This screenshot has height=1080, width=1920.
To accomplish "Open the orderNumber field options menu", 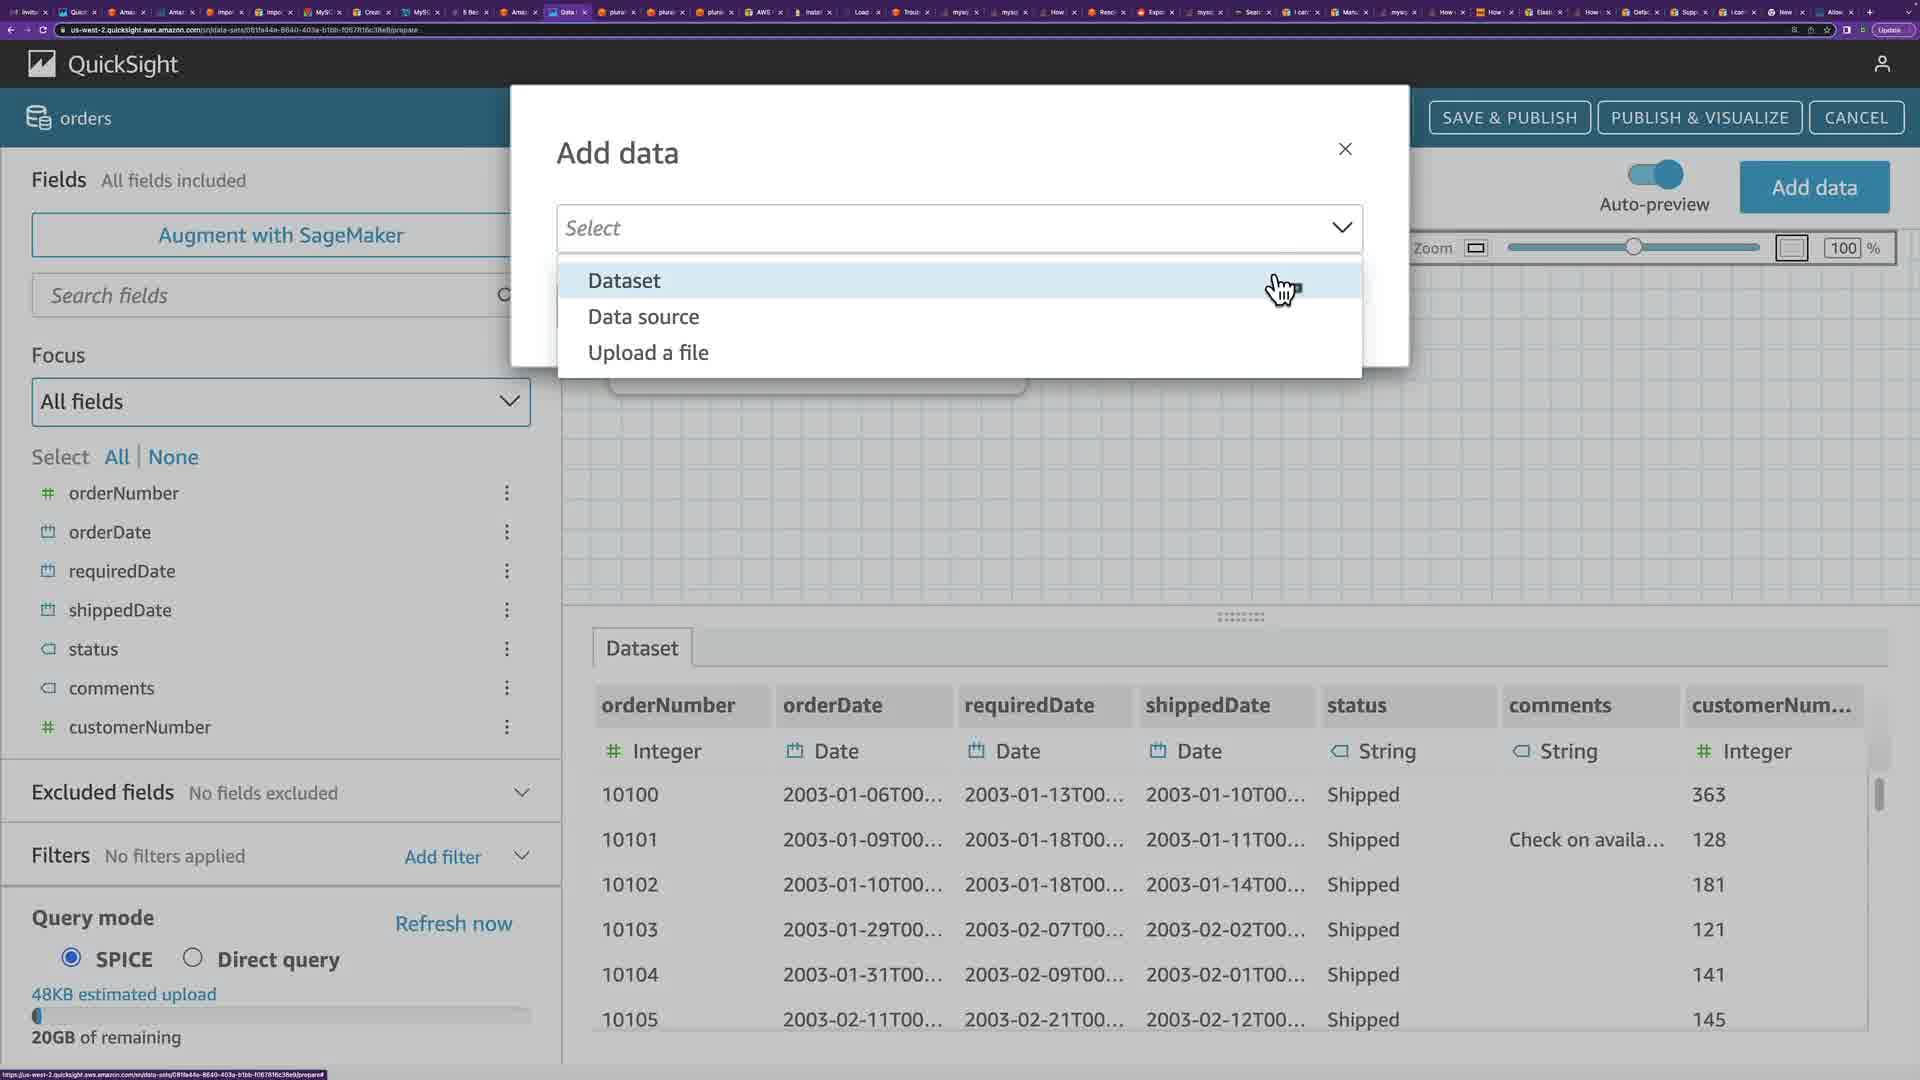I will point(507,493).
